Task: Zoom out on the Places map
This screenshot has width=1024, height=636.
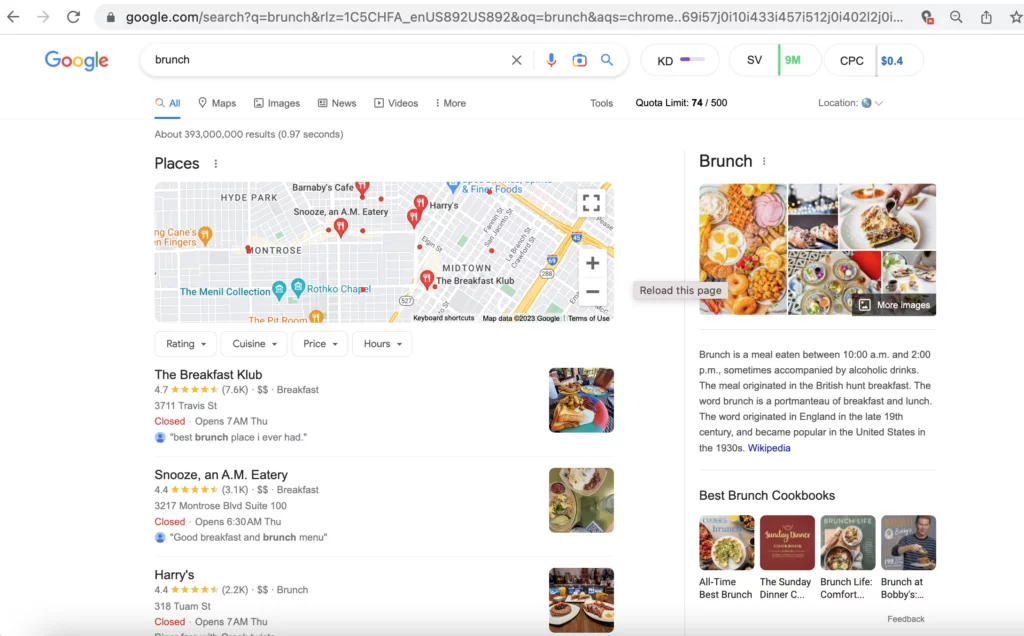Action: tap(592, 292)
